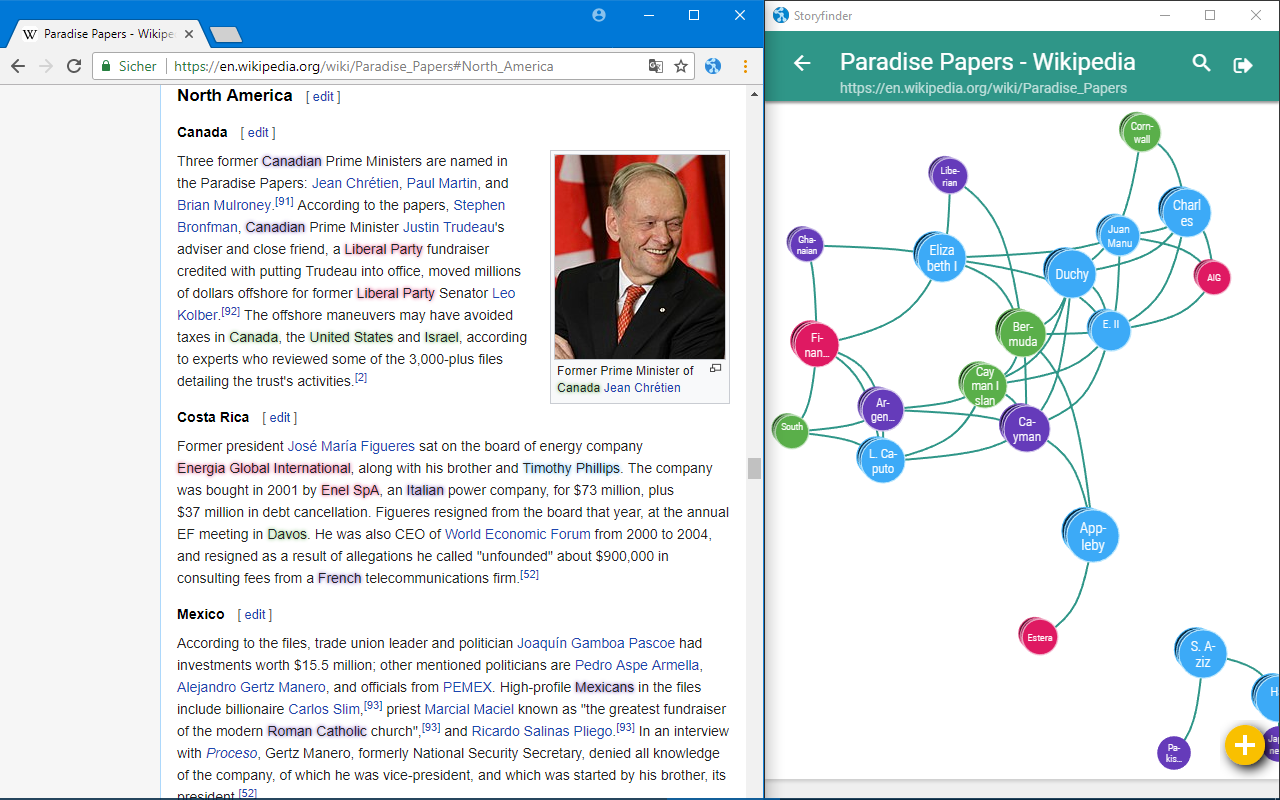Select the Cayman Islands green node
Viewport: 1280px width, 800px height.
(984, 387)
